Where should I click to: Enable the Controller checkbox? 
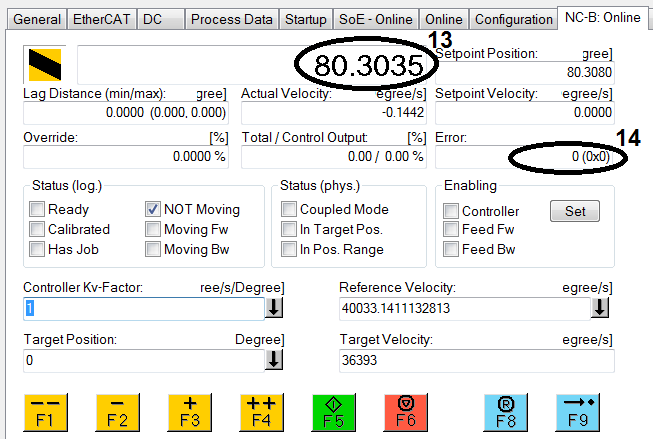[x=451, y=211]
